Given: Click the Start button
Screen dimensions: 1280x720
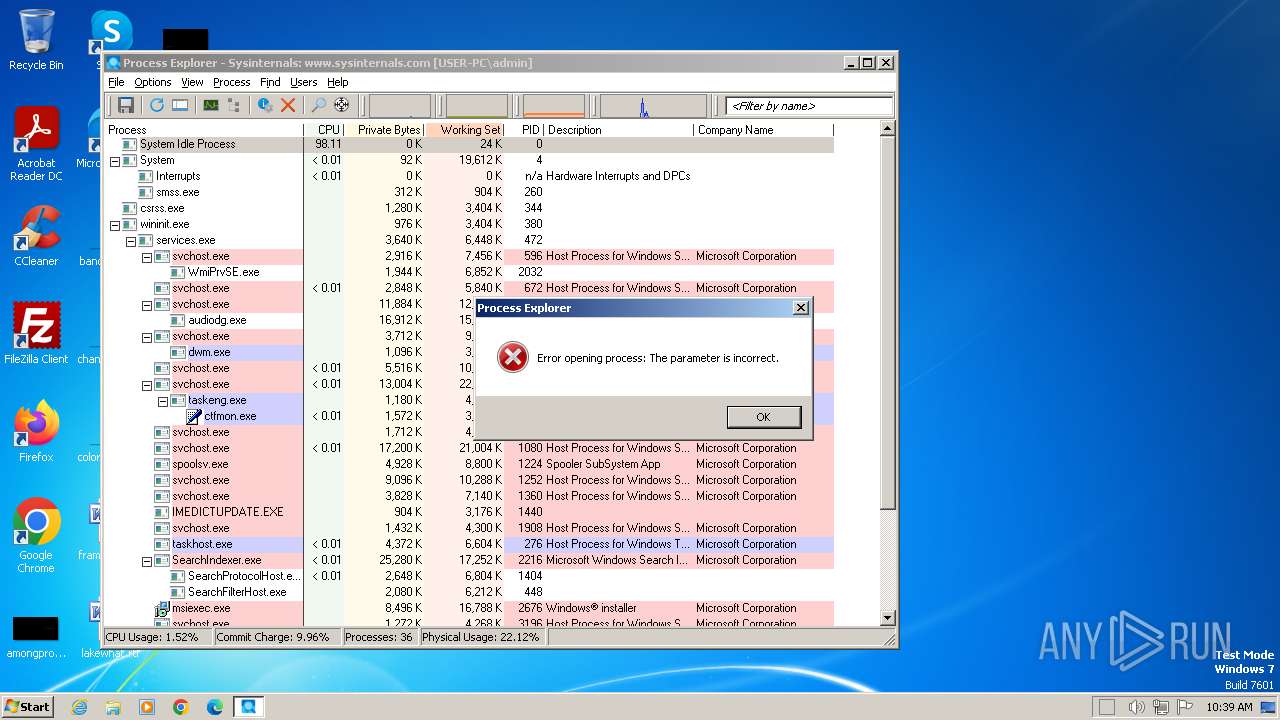Looking at the screenshot, I should pos(27,706).
